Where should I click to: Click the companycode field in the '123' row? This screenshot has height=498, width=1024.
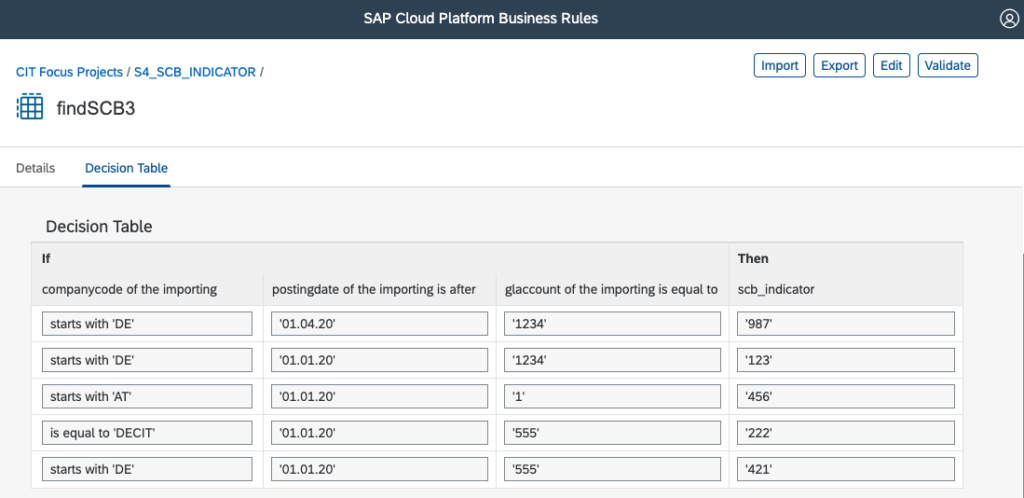click(x=147, y=360)
